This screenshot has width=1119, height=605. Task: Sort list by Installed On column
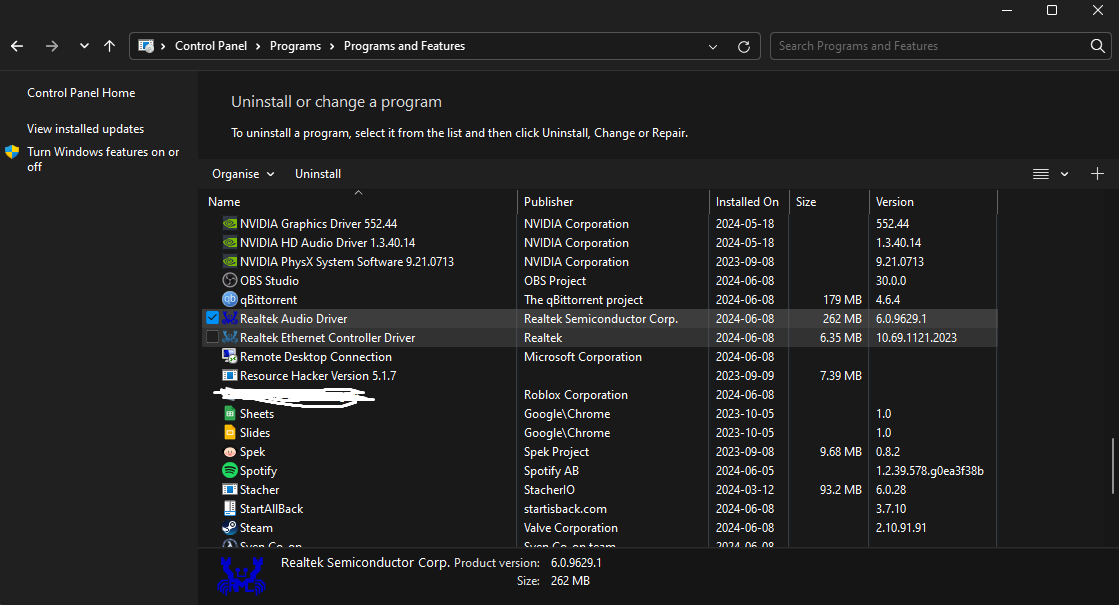[x=747, y=202]
